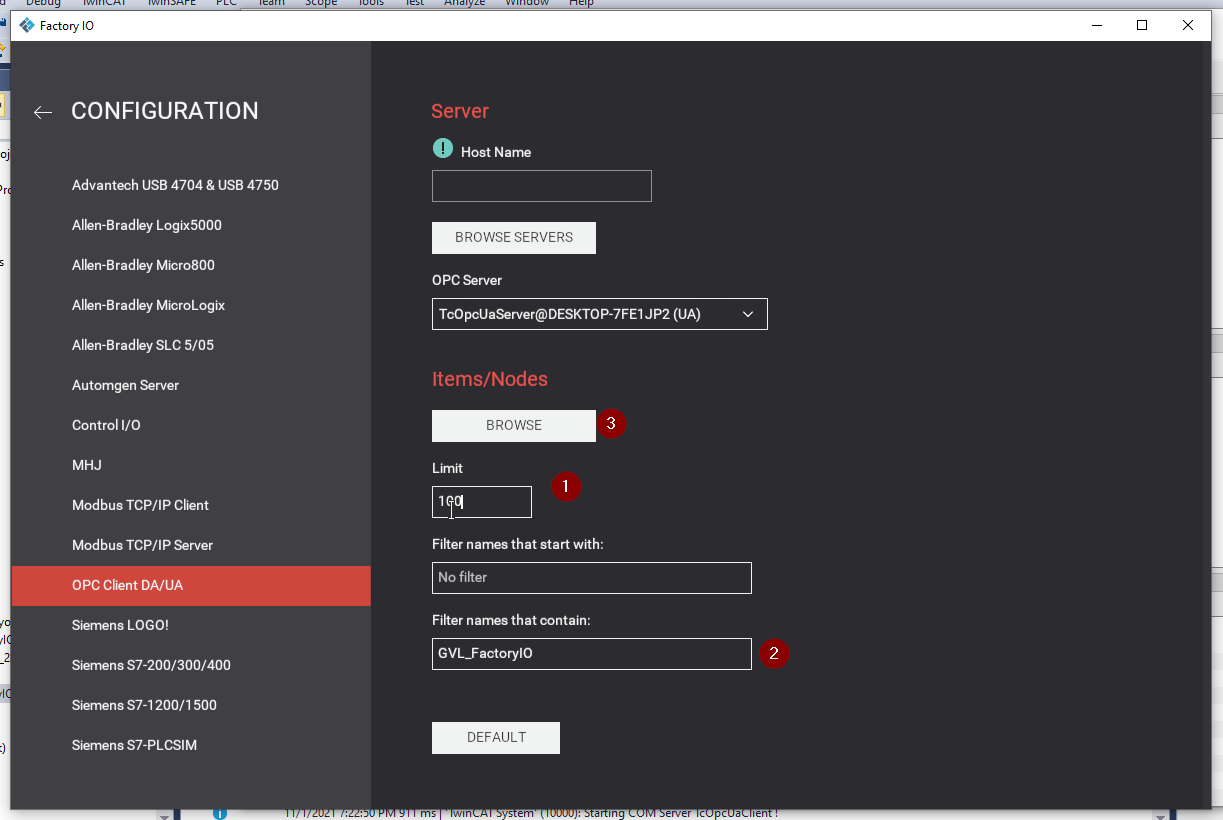Select Automgen Server driver
The width and height of the screenshot is (1223, 820).
(x=191, y=385)
